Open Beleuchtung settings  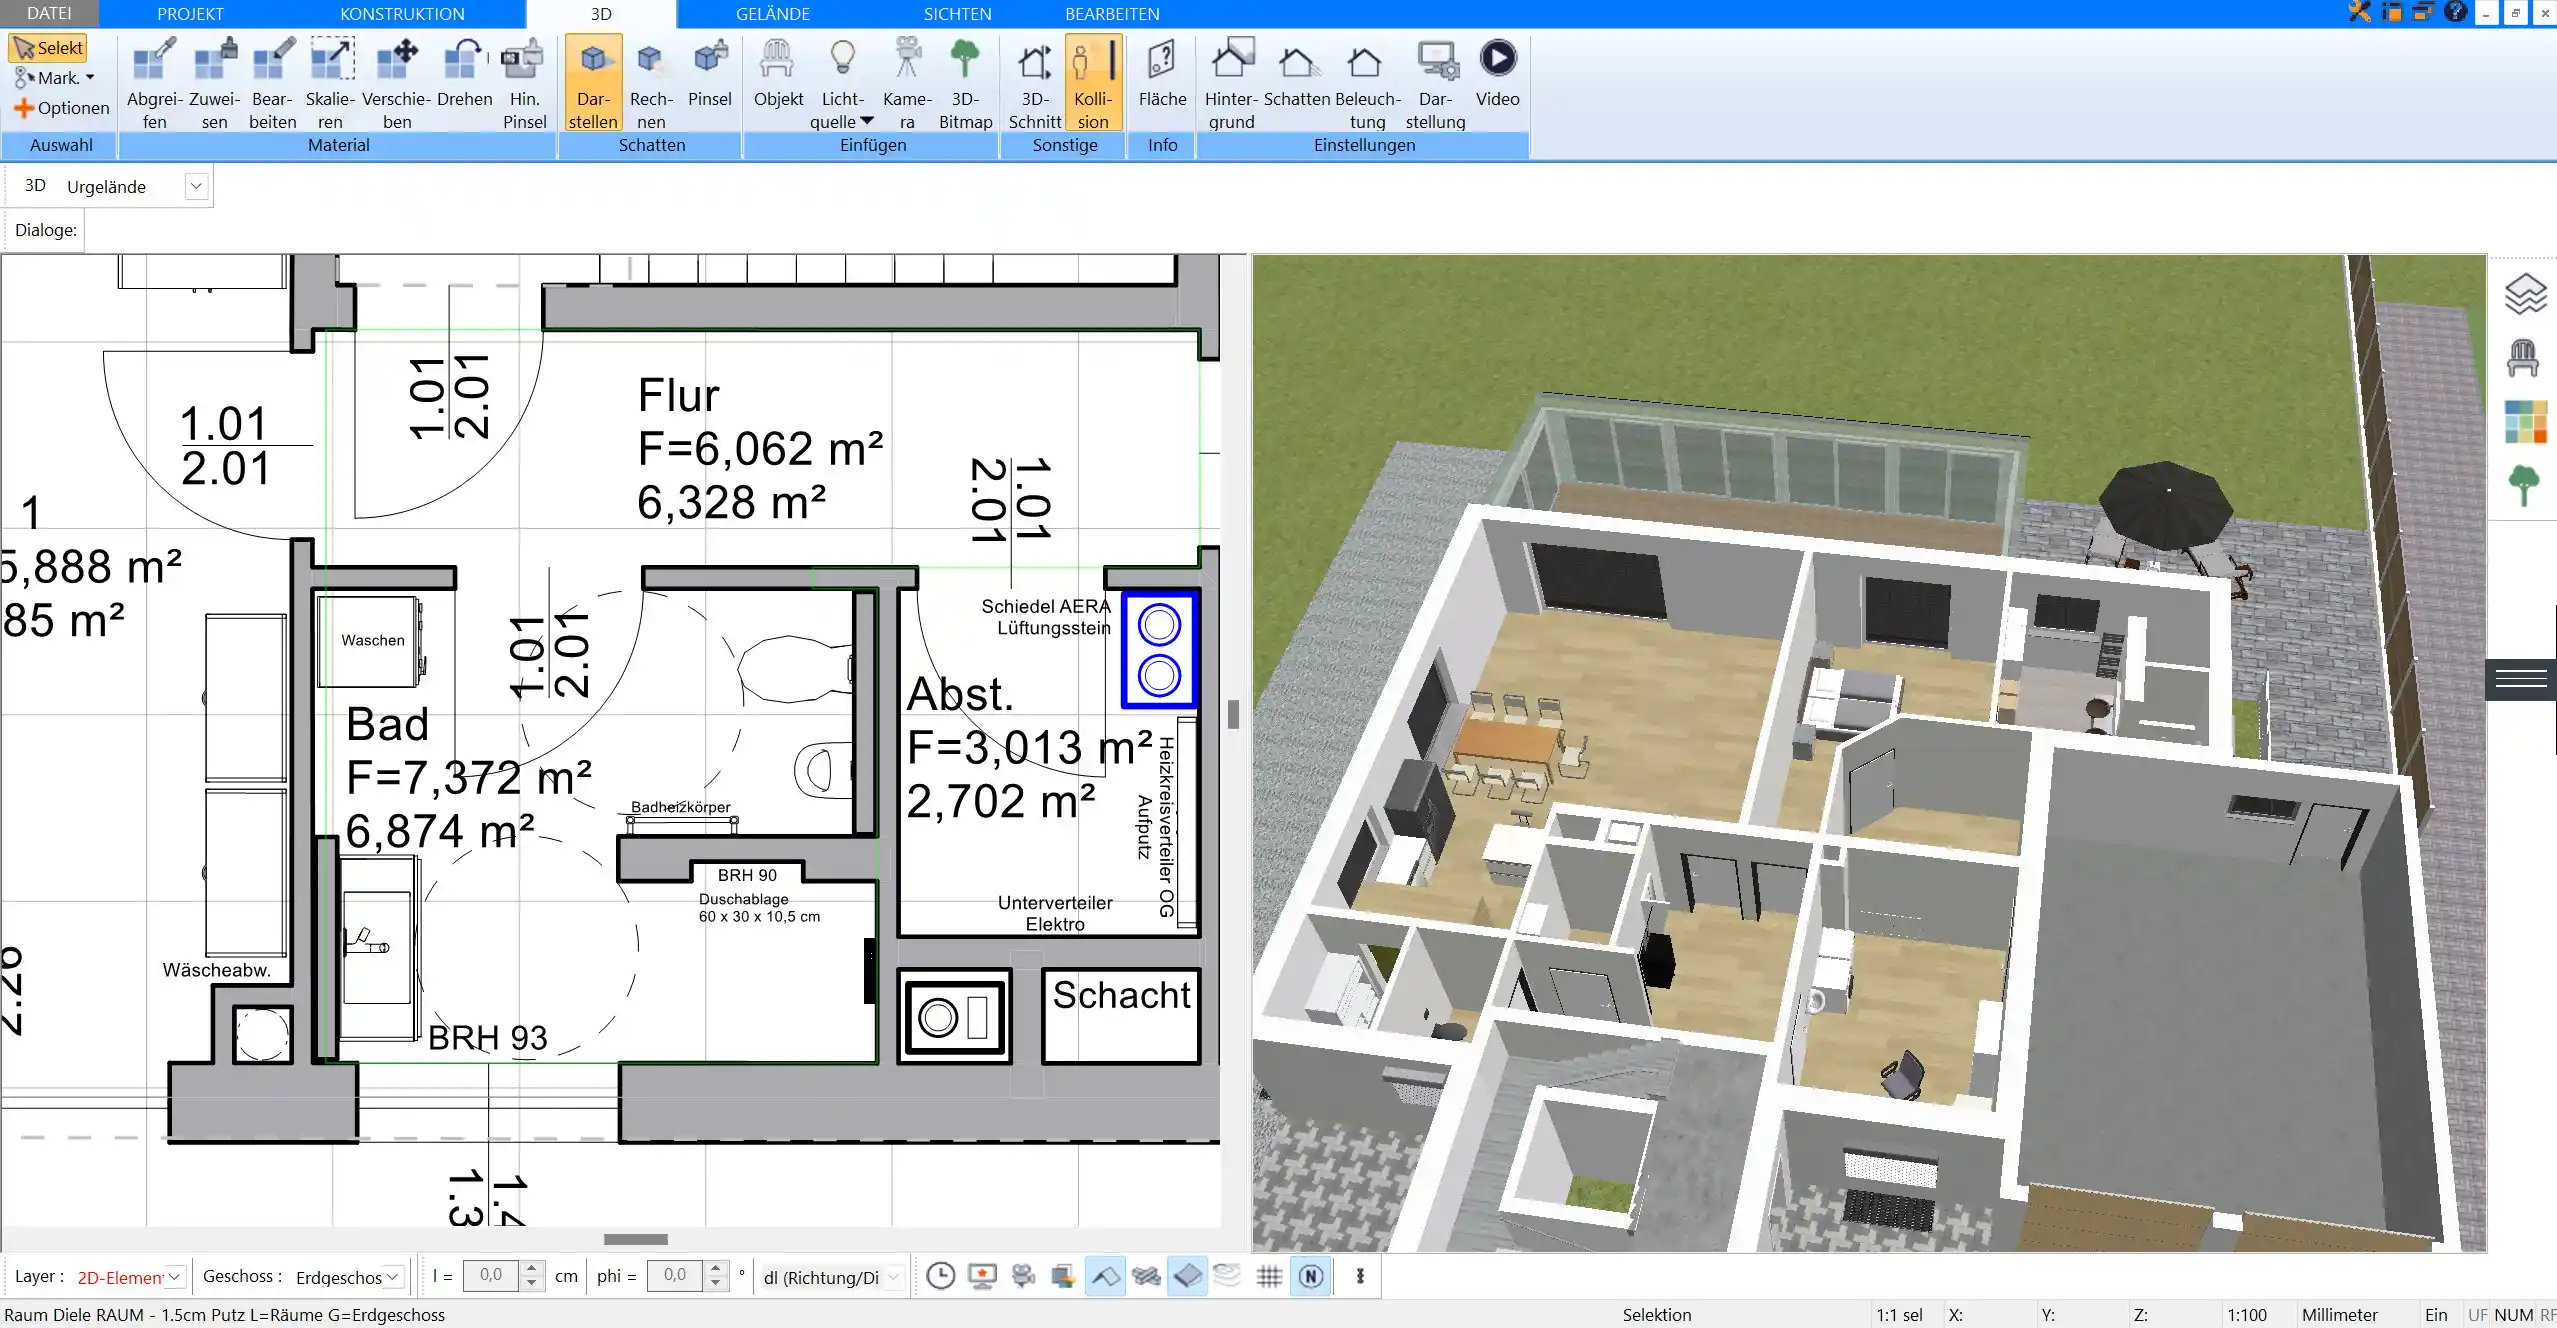click(1367, 83)
